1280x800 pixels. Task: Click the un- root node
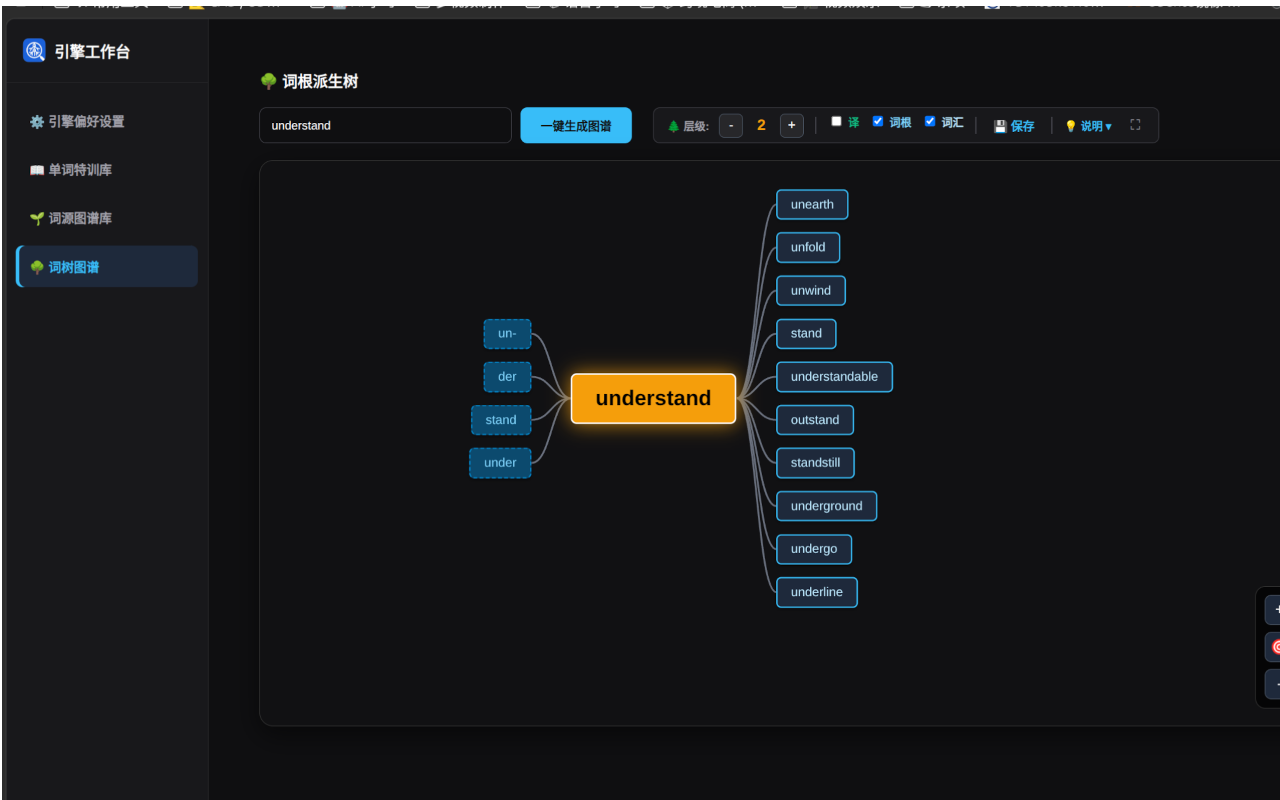pyautogui.click(x=507, y=334)
